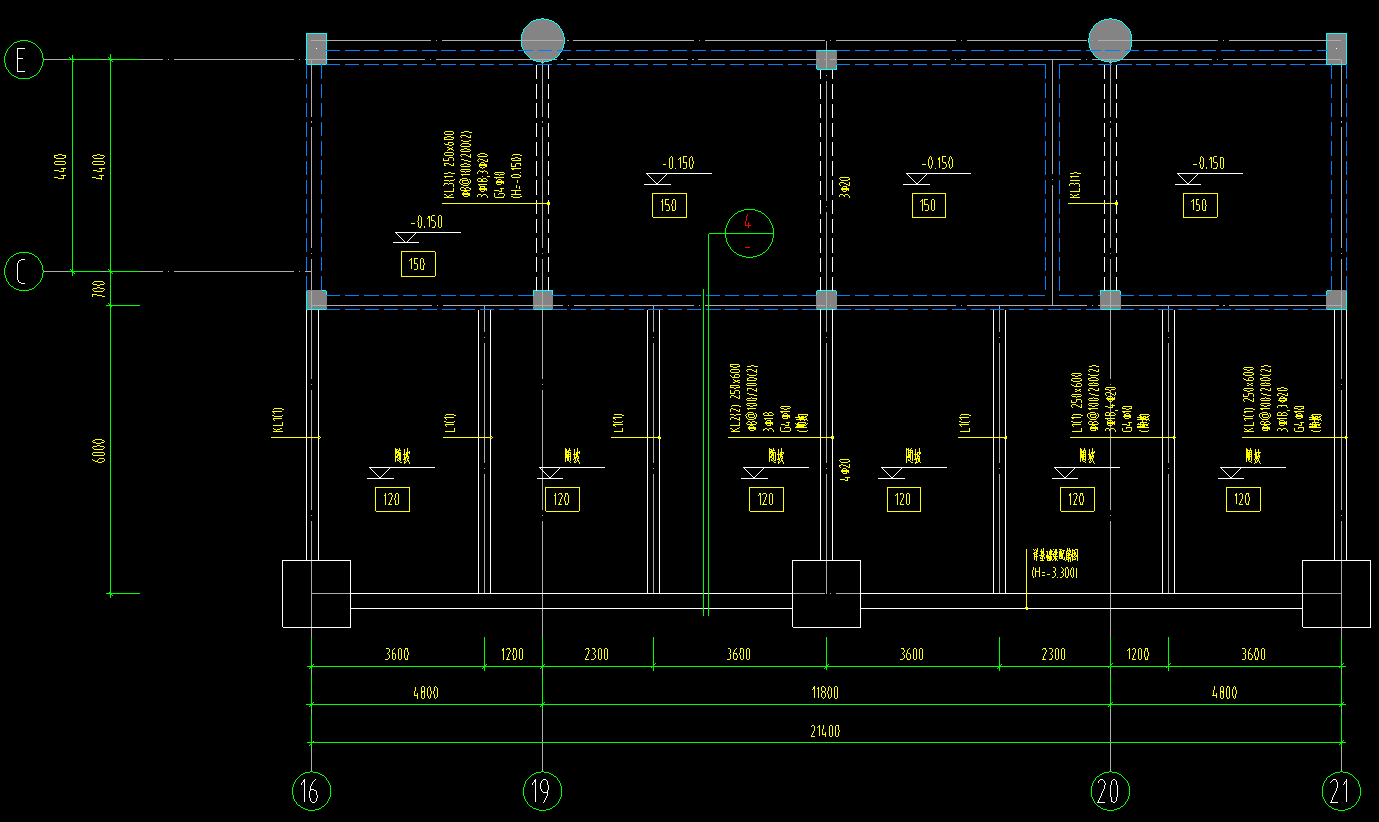Click the 120 slab box nearest axis 16
Viewport: 1379px width, 822px height.
pyautogui.click(x=392, y=499)
